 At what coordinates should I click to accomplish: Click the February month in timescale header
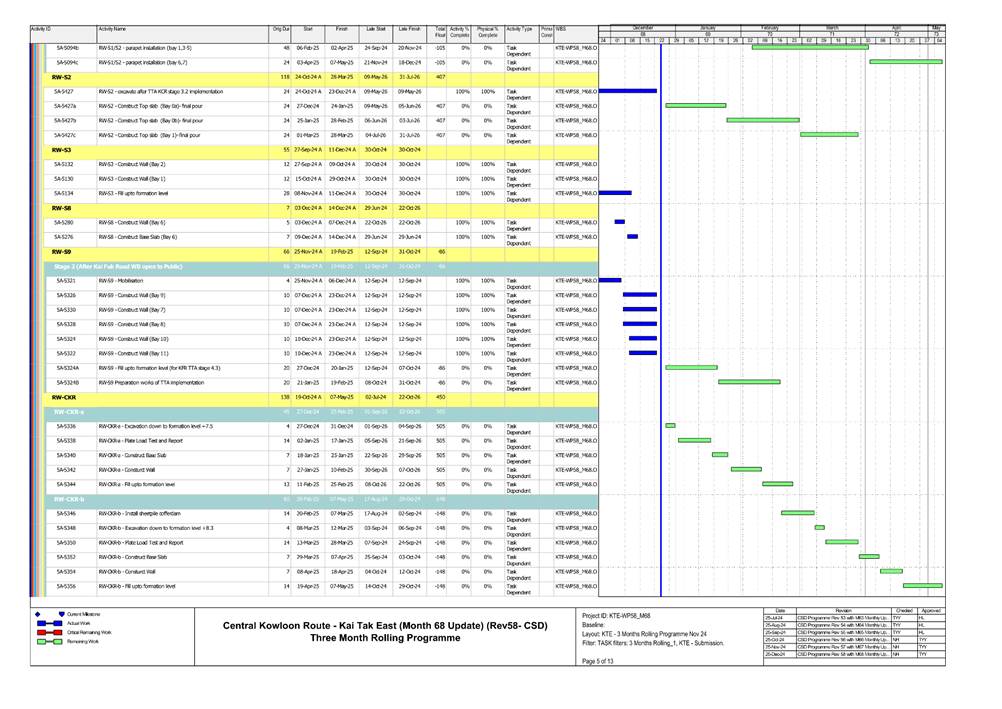tap(770, 27)
